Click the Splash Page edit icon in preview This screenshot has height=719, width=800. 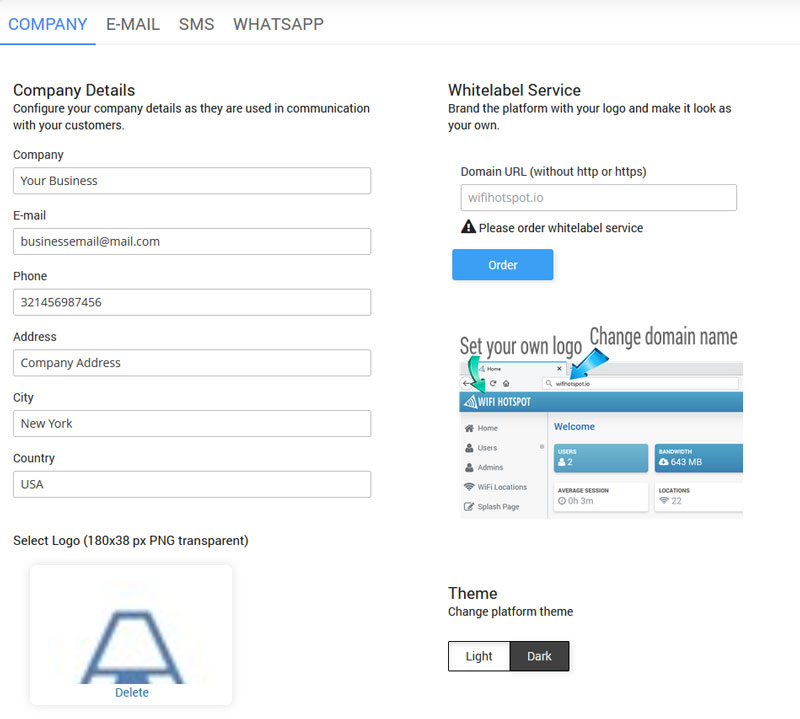(469, 507)
